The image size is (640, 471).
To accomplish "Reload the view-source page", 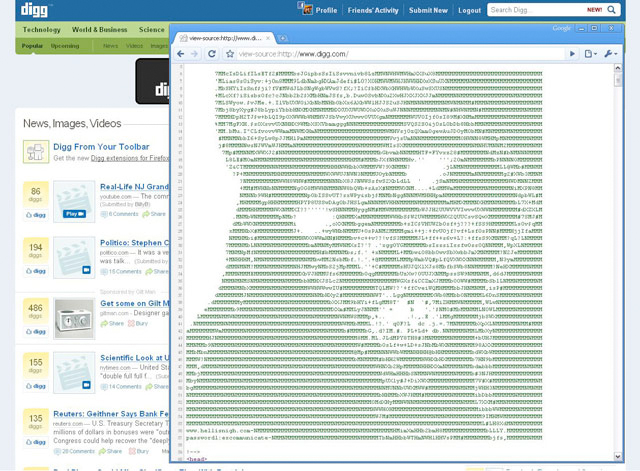I will point(212,54).
